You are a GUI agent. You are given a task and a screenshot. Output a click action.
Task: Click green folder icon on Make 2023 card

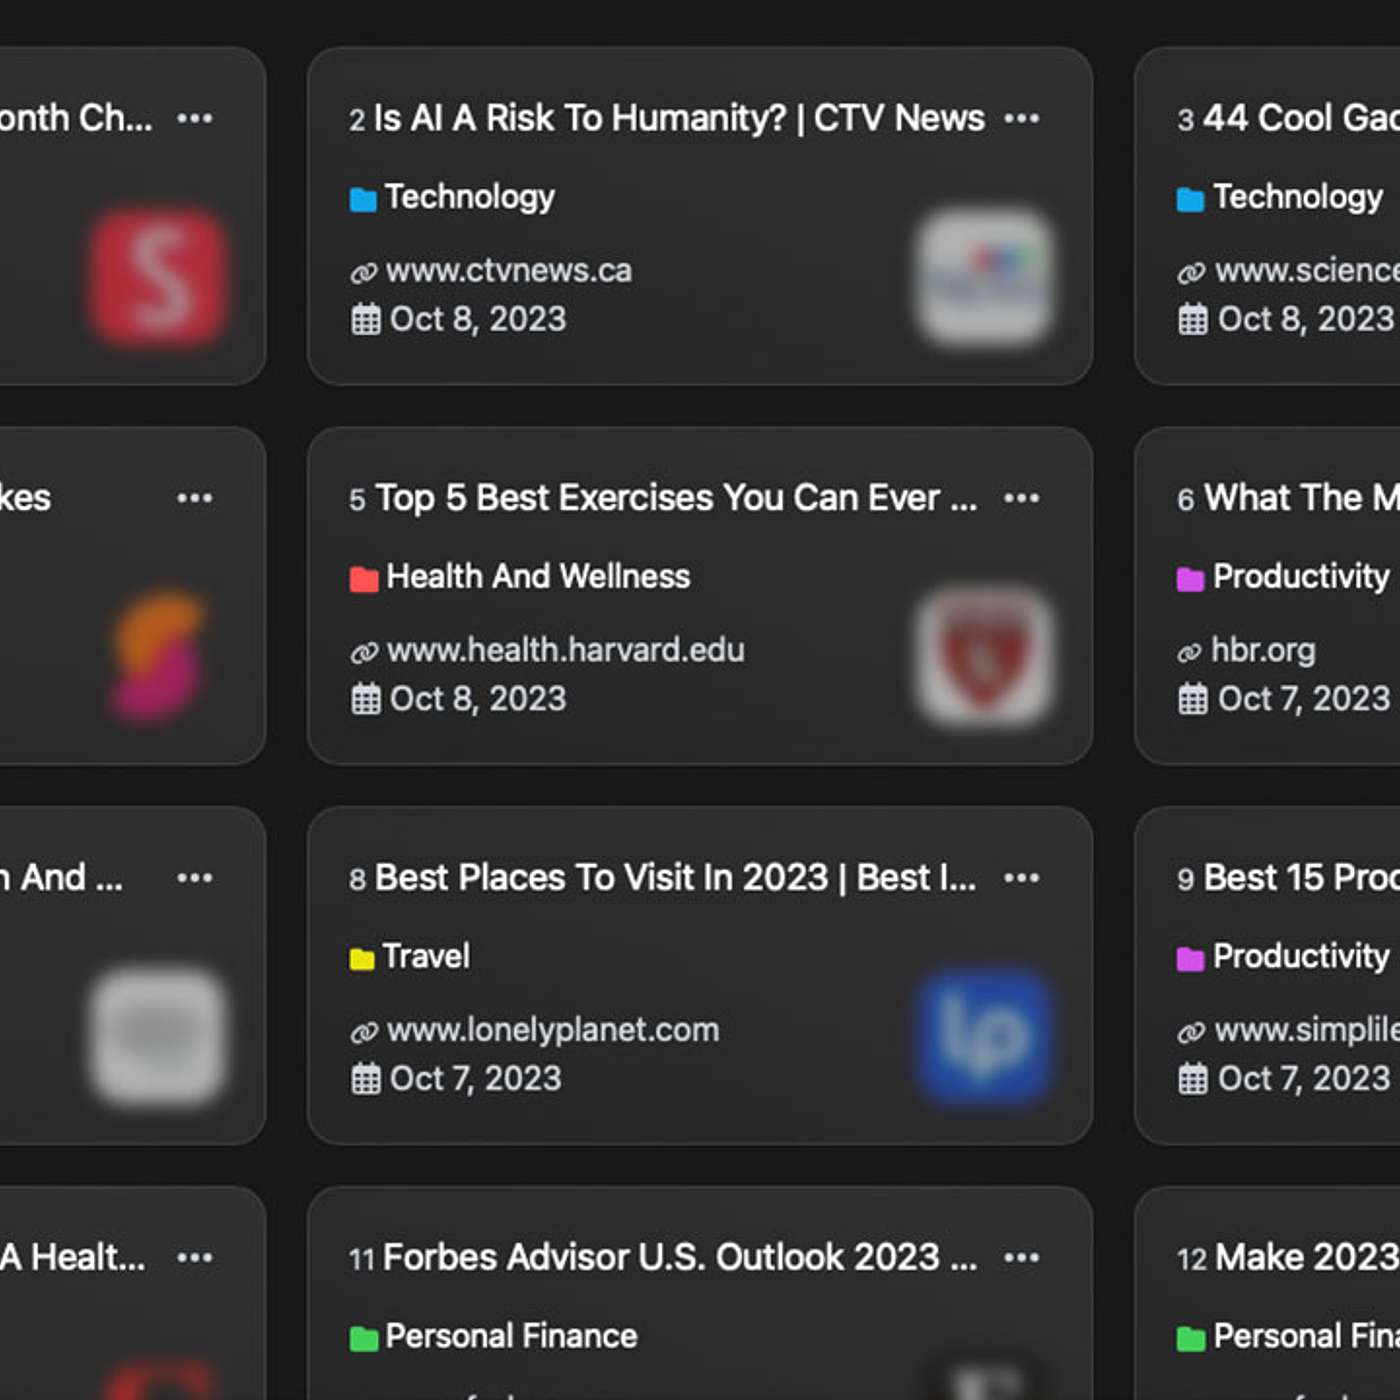tap(1190, 1338)
